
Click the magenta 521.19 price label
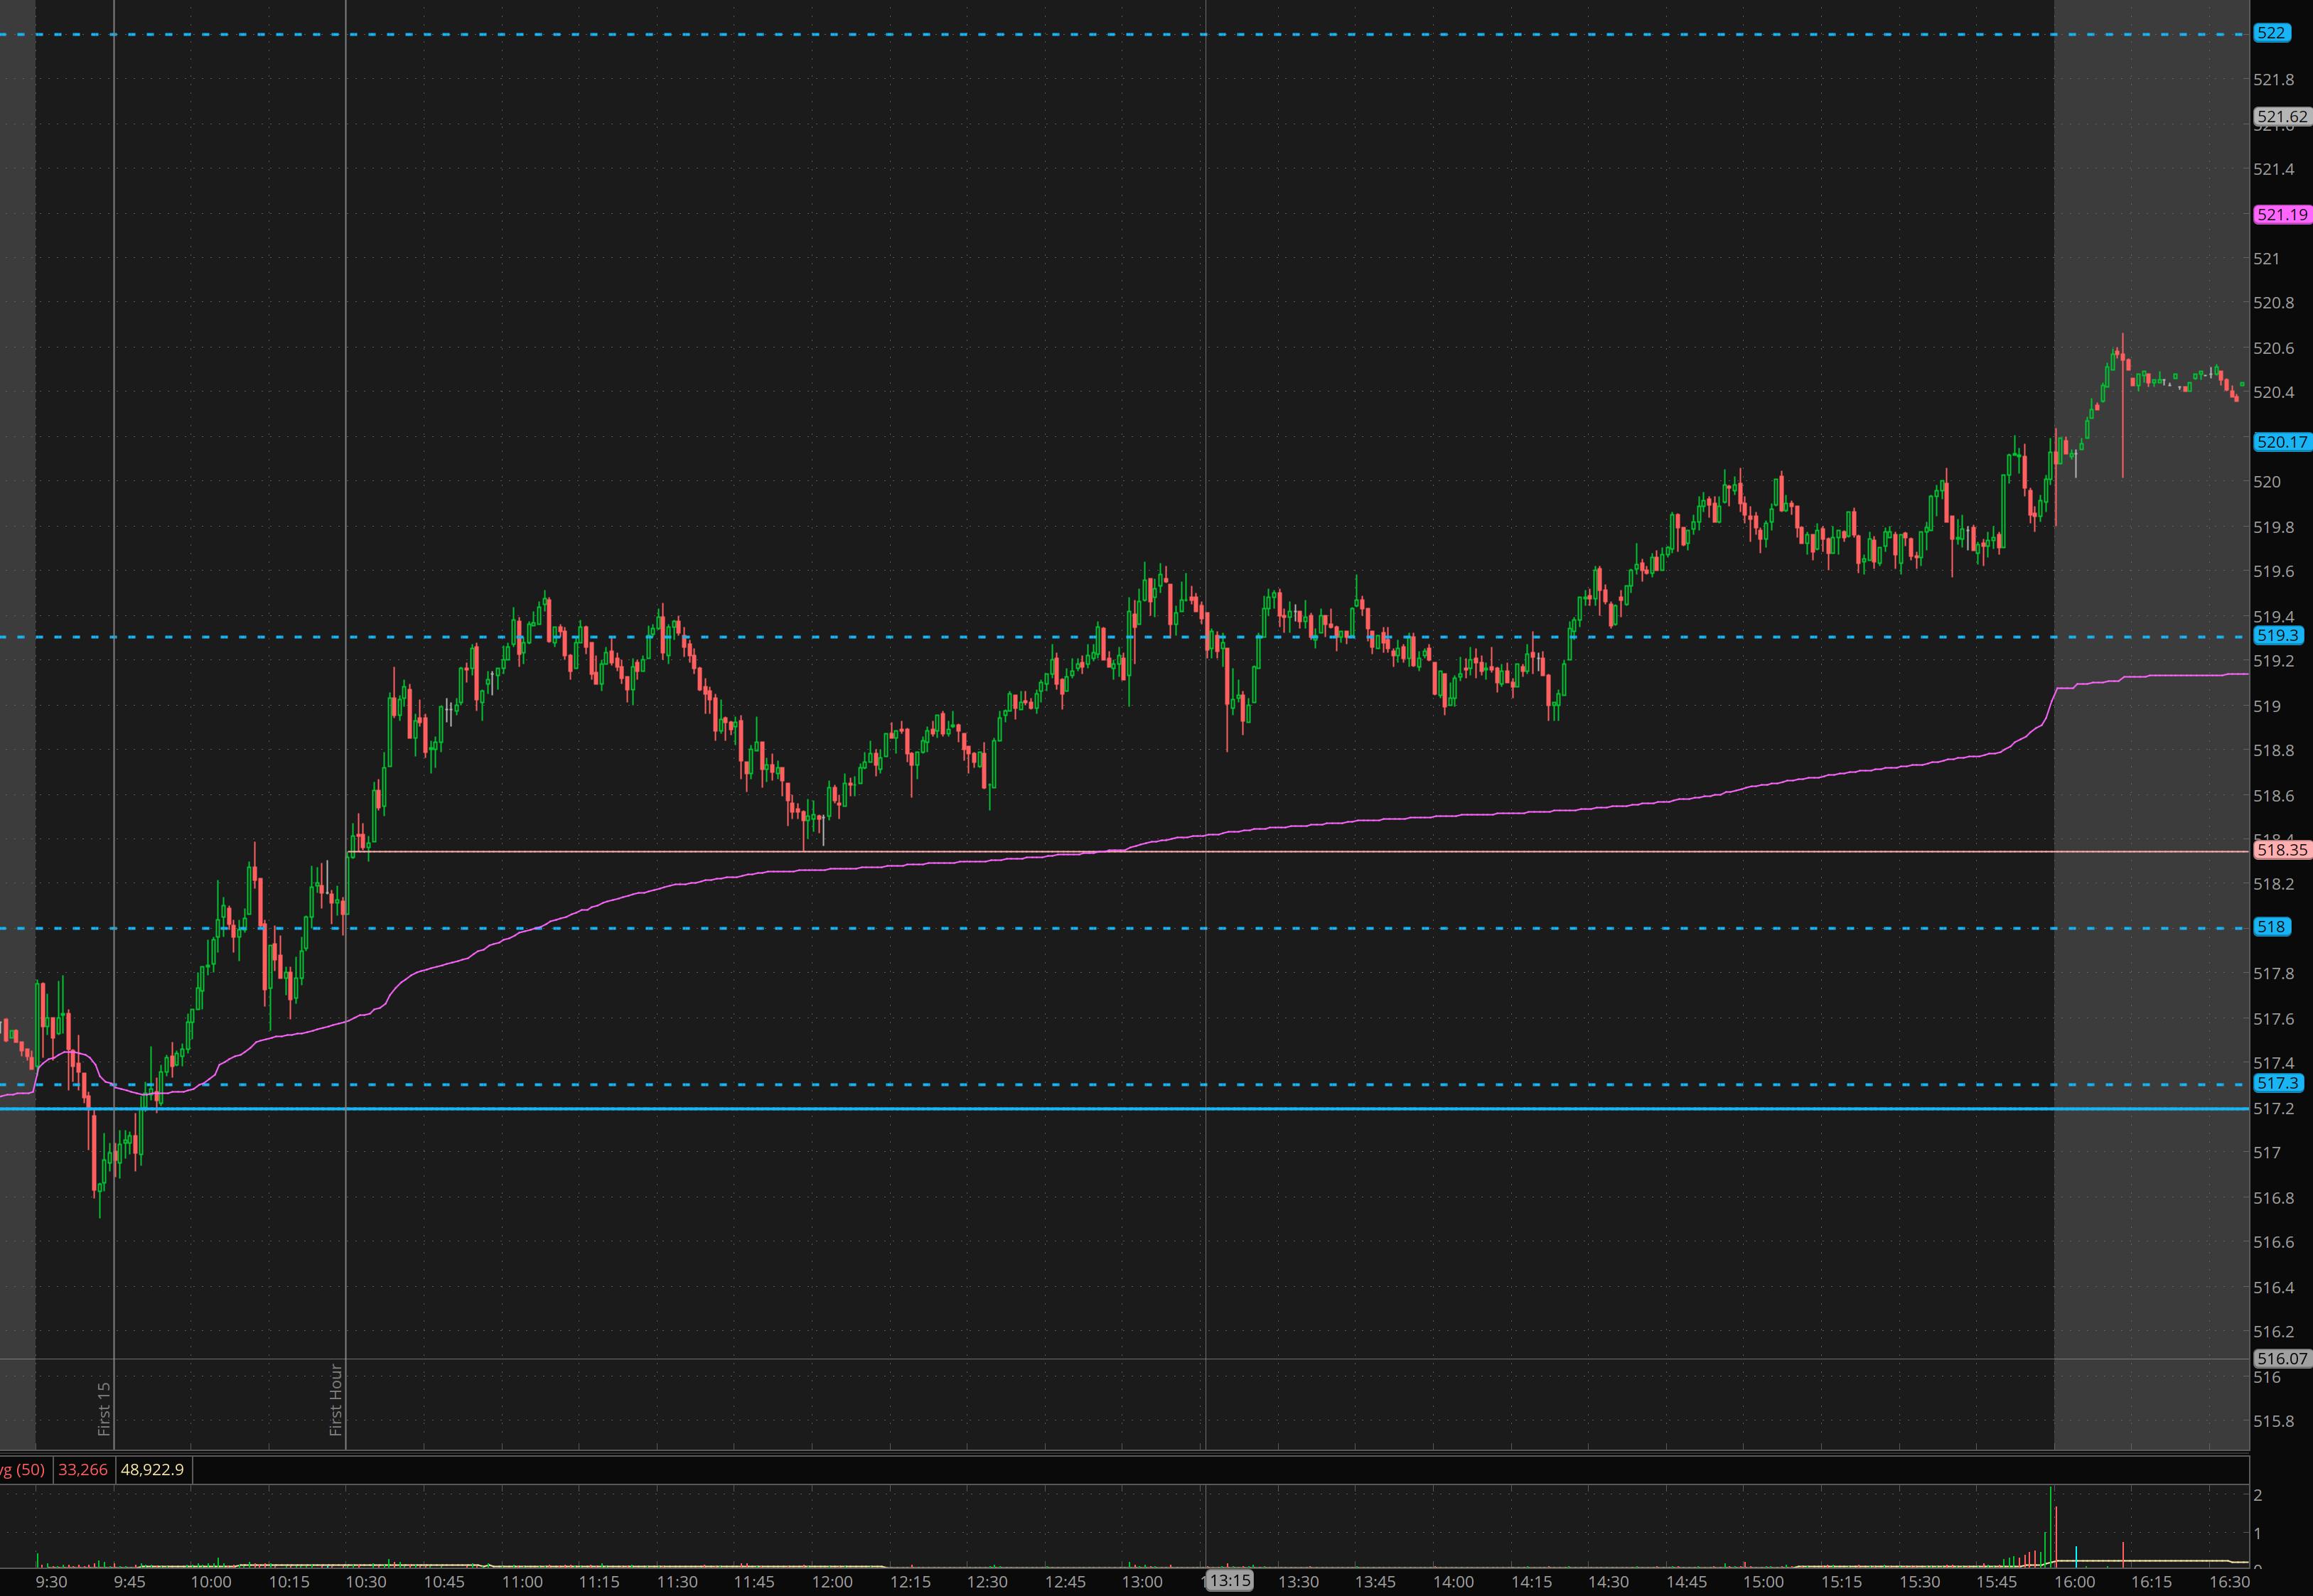(x=2281, y=215)
